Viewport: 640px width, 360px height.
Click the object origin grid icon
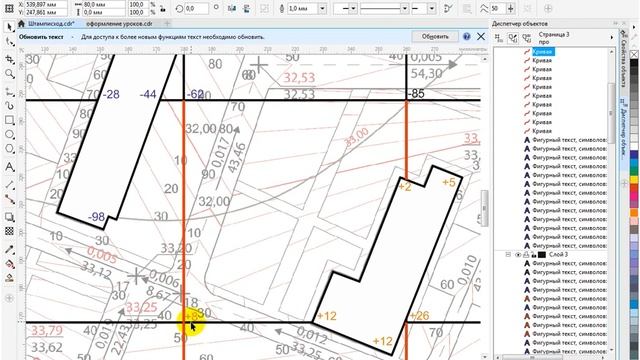[9, 8]
